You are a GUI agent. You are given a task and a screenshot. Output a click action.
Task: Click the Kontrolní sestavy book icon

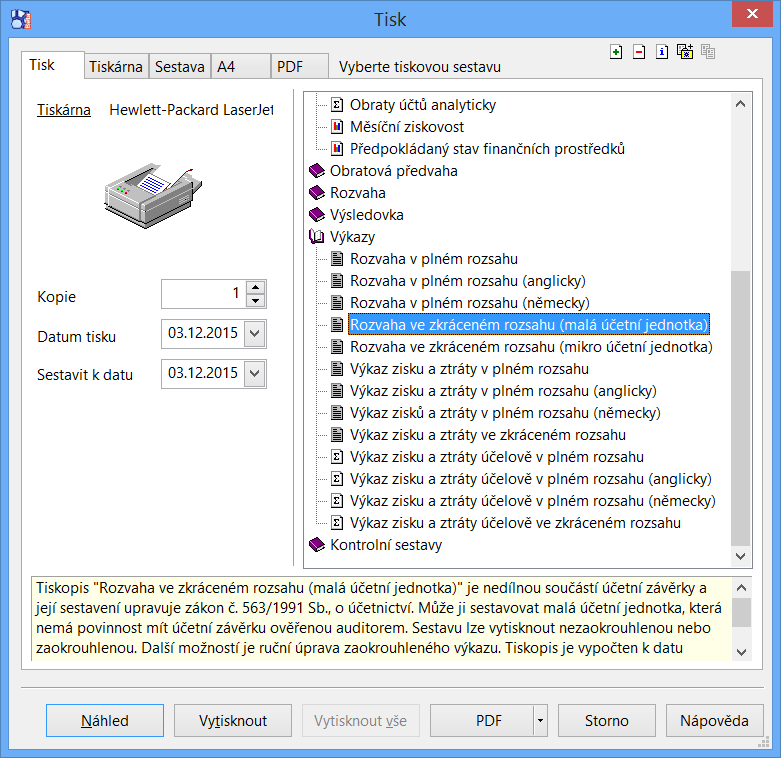317,545
